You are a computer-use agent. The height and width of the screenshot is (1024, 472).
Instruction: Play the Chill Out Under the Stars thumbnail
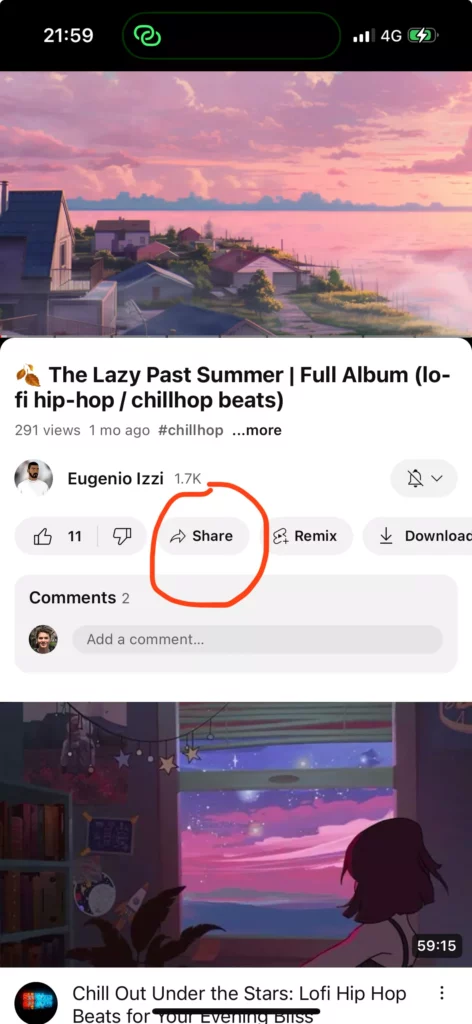point(236,834)
